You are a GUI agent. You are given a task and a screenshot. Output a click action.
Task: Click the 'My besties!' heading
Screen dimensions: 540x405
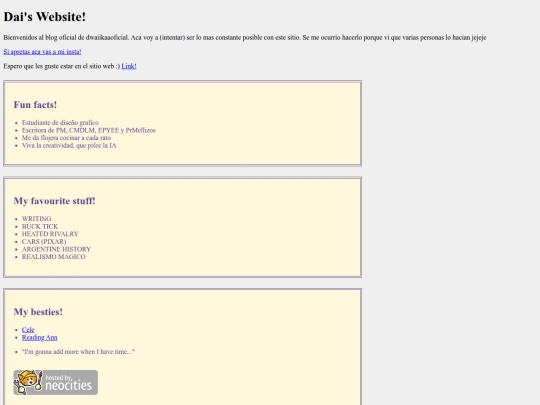point(38,312)
